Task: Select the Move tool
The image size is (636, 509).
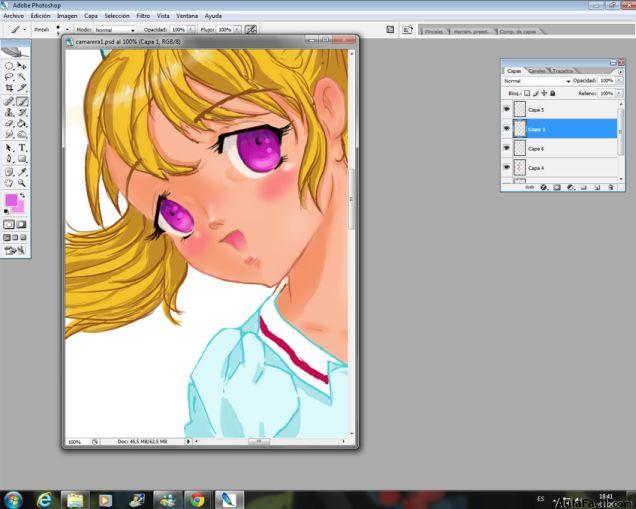Action: pyautogui.click(x=22, y=66)
